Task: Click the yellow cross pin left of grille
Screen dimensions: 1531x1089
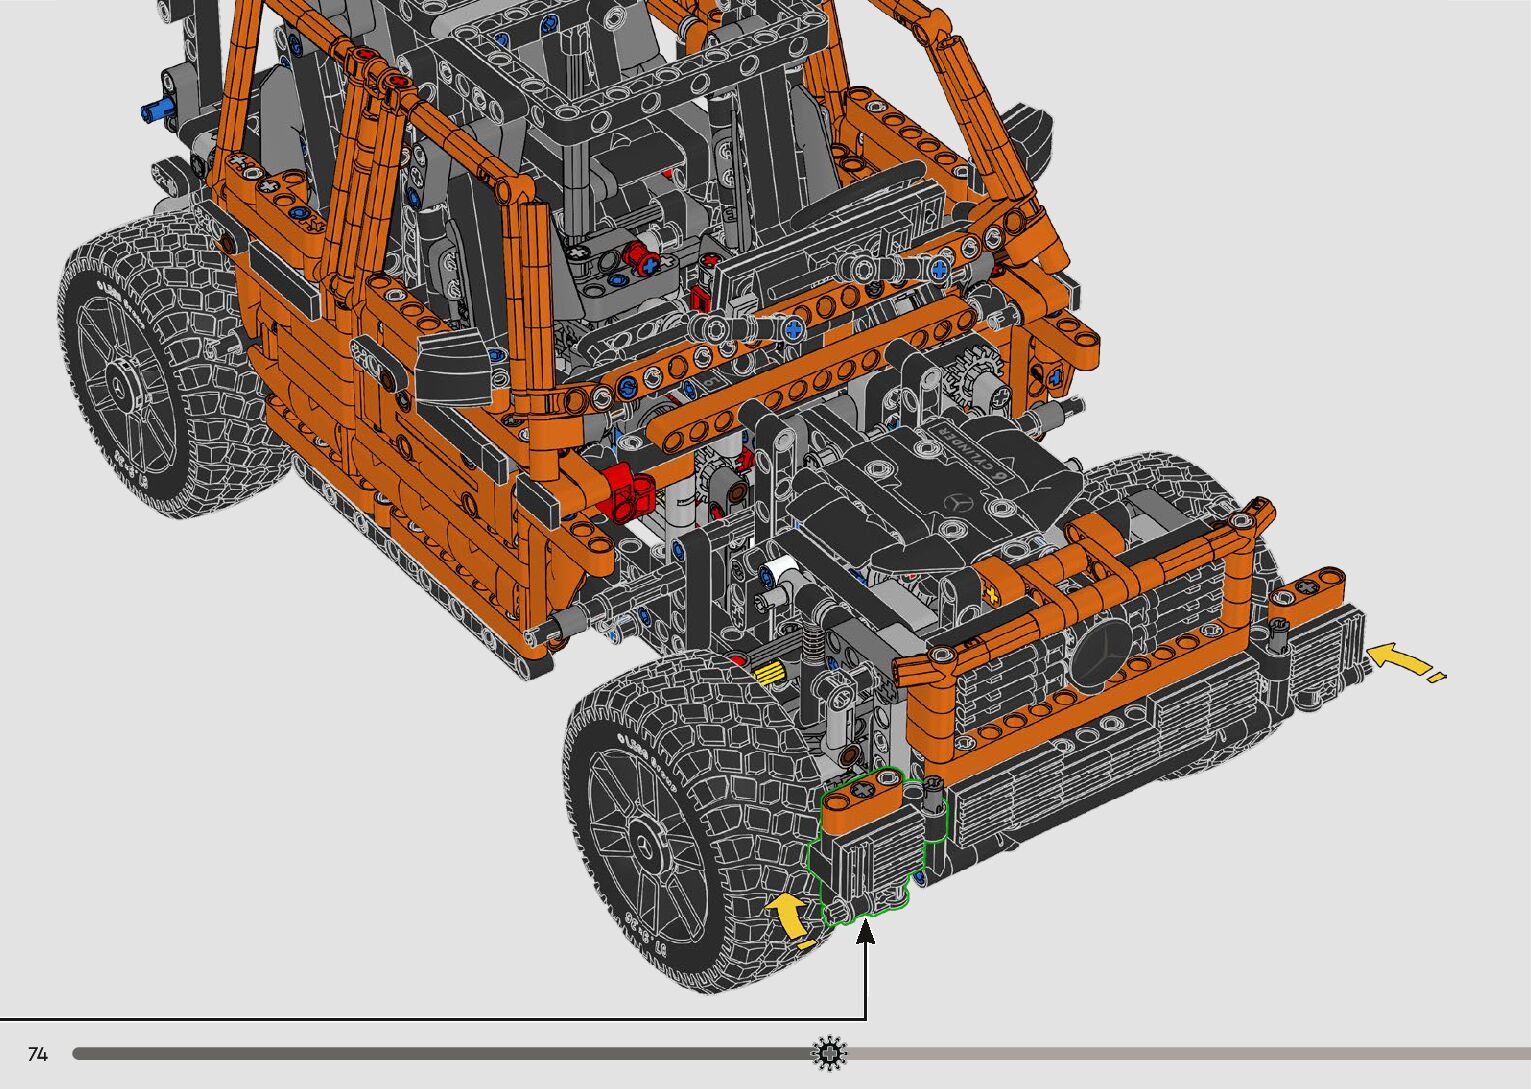Action: [992, 595]
